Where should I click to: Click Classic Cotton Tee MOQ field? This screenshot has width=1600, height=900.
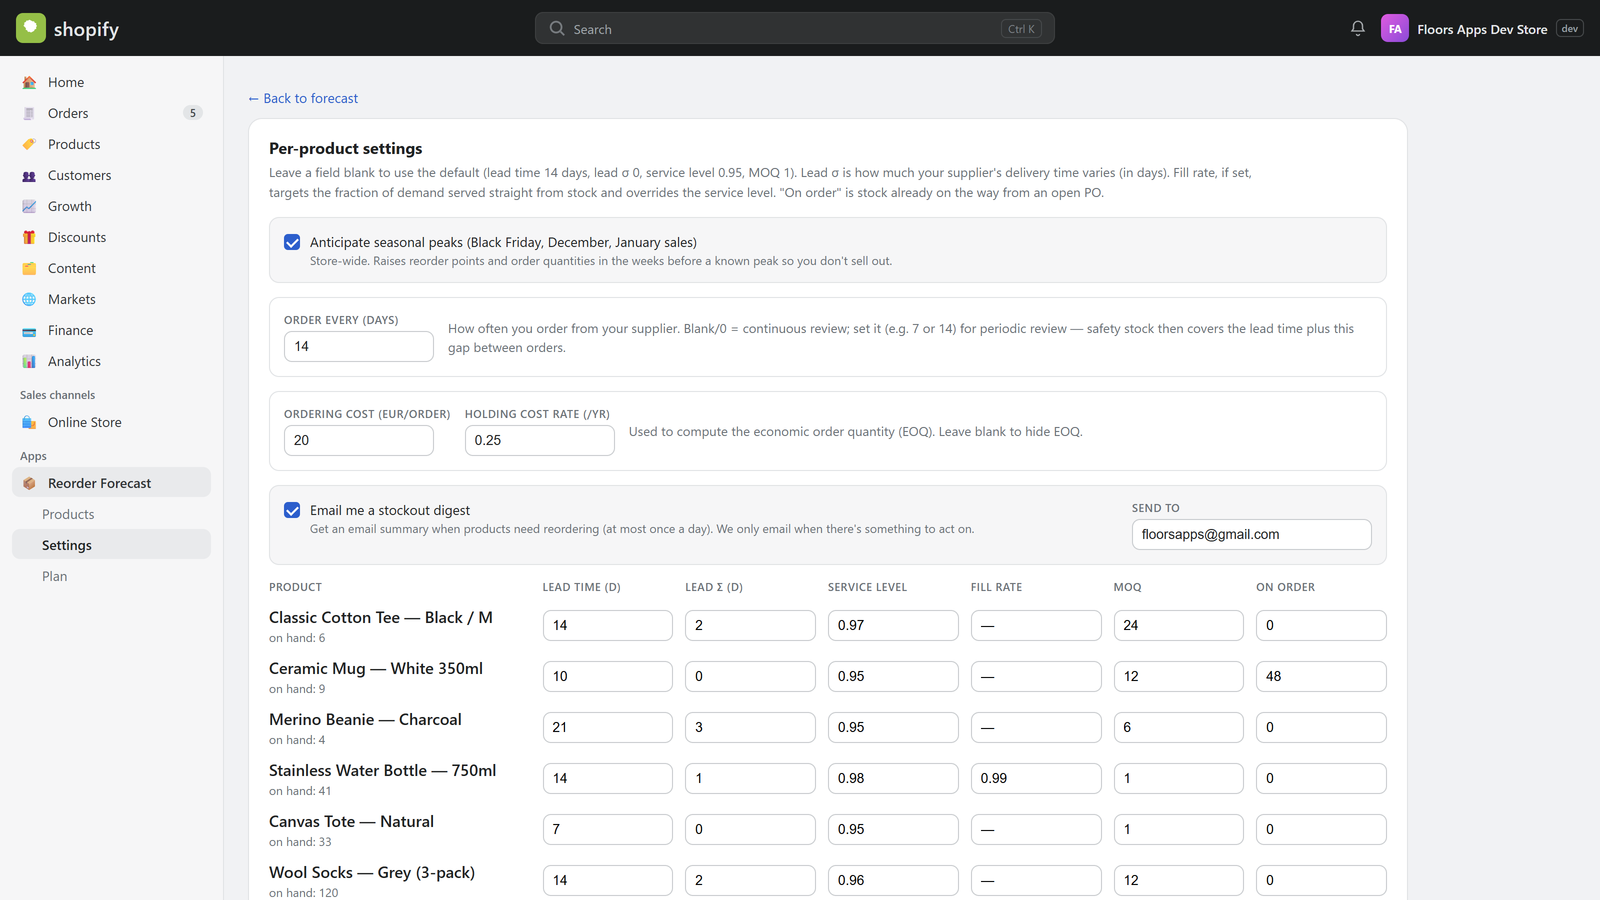tap(1179, 625)
